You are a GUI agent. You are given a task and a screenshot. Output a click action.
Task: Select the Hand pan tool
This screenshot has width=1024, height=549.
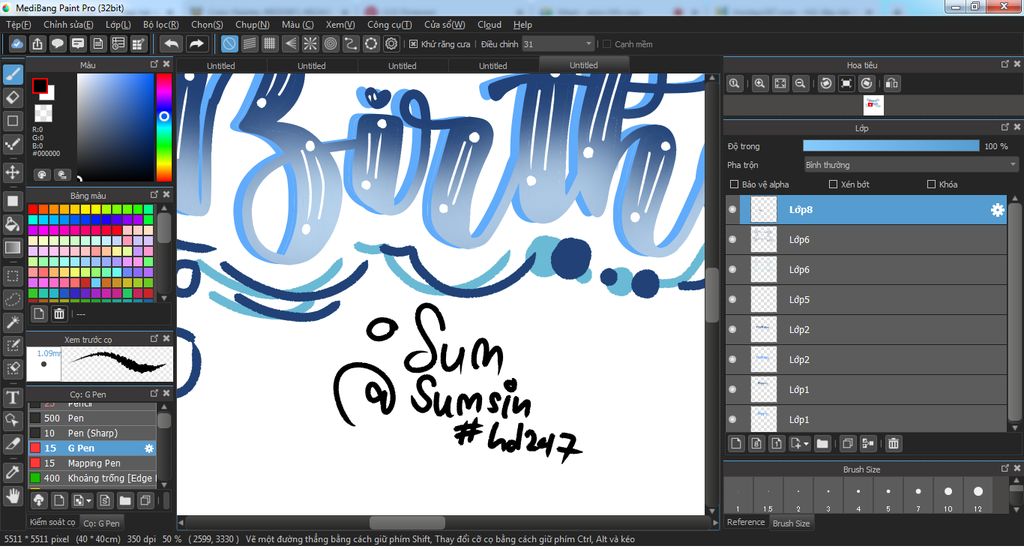[12, 495]
